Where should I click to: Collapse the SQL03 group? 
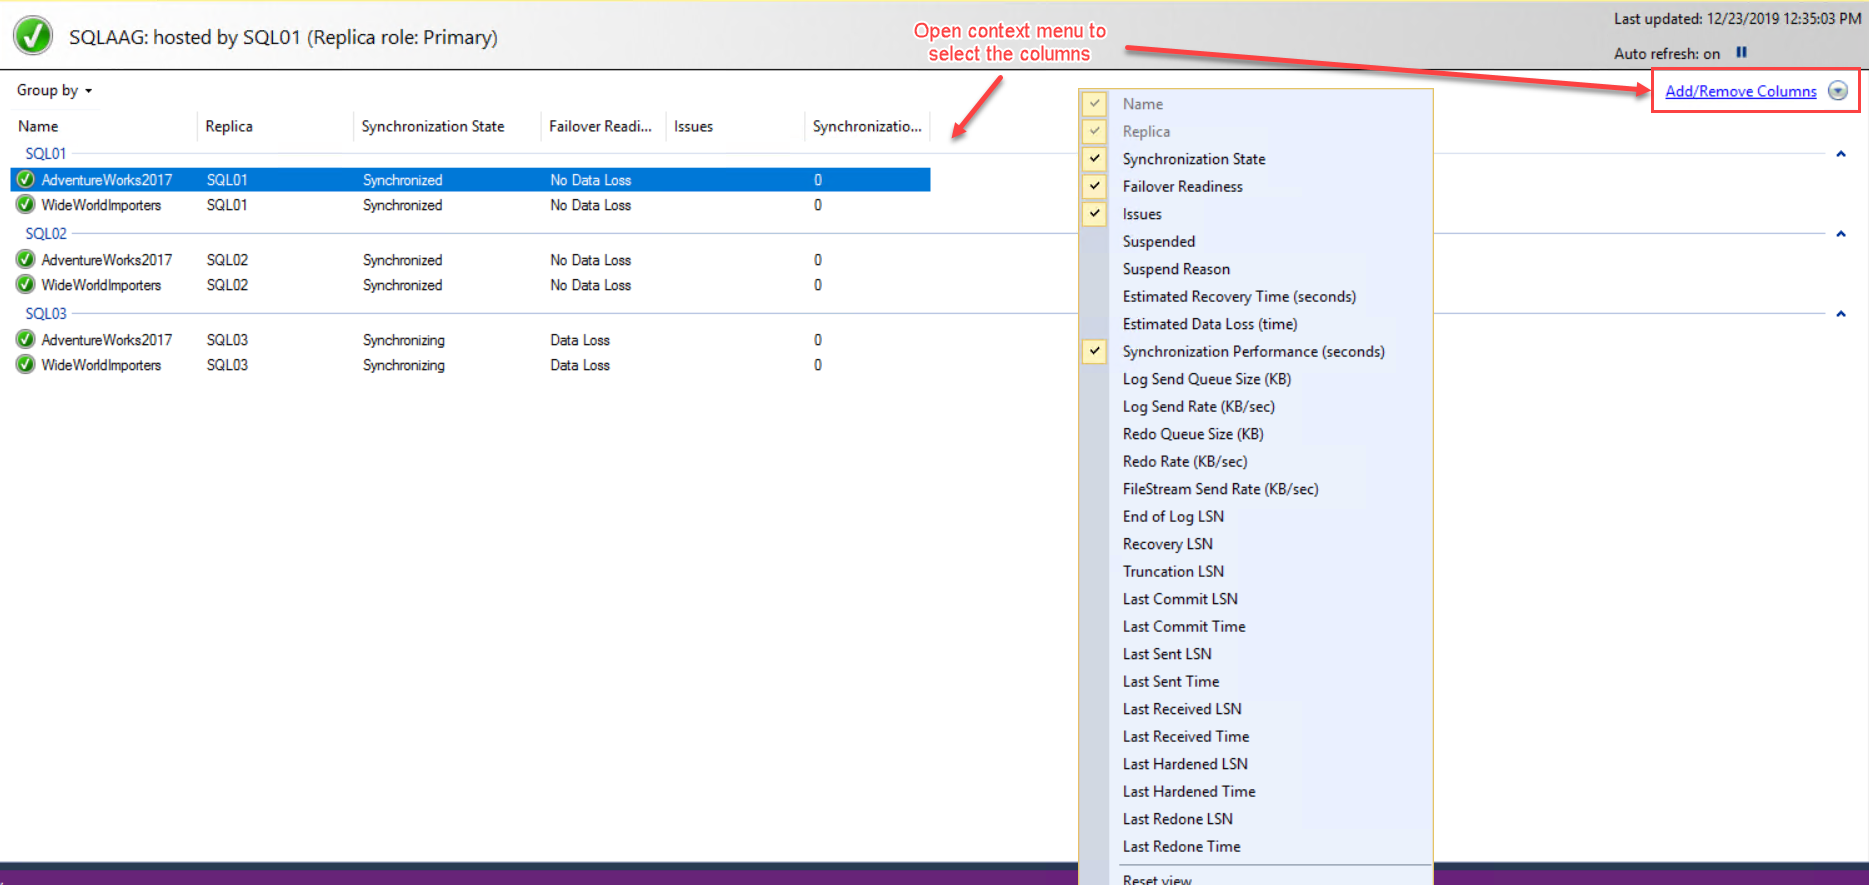click(x=1841, y=314)
